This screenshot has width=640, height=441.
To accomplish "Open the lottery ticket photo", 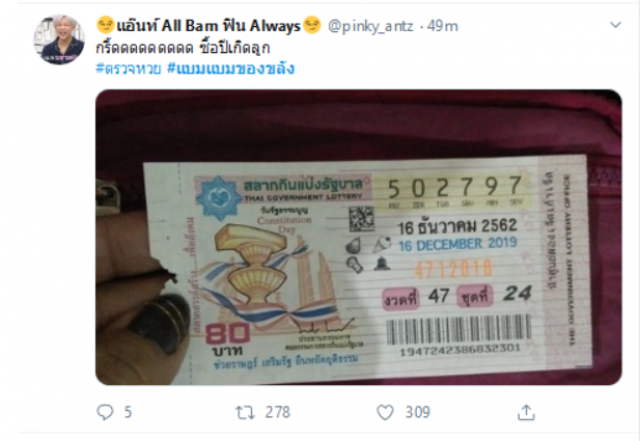I will (x=358, y=237).
